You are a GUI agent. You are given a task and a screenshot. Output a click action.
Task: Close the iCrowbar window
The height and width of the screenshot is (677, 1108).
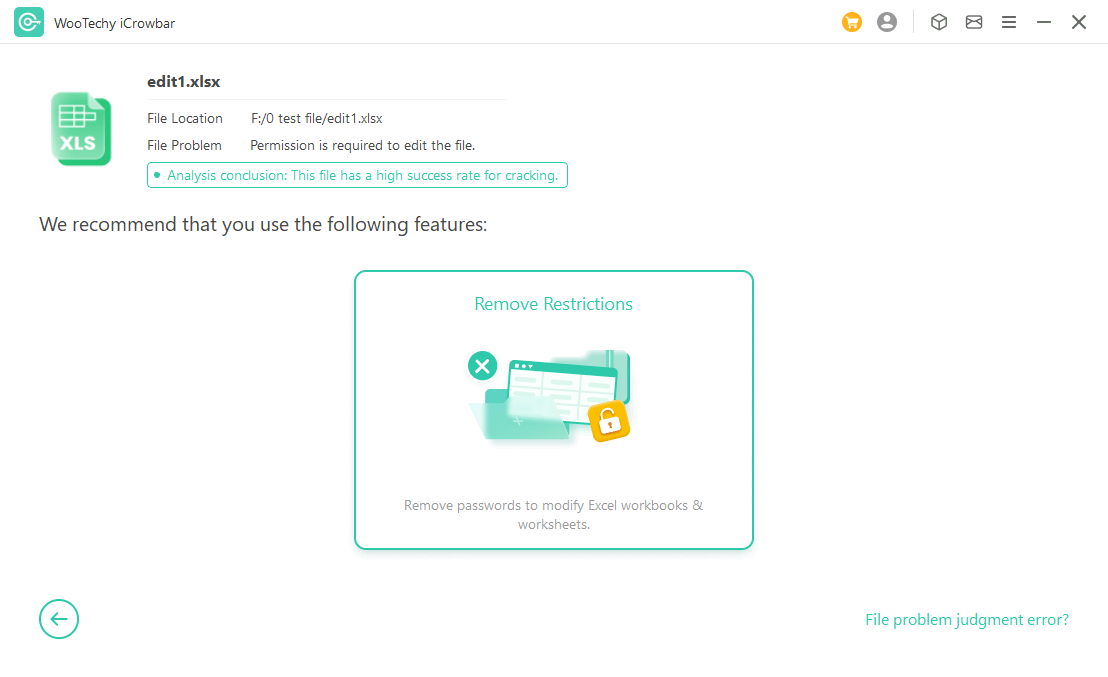[1079, 22]
